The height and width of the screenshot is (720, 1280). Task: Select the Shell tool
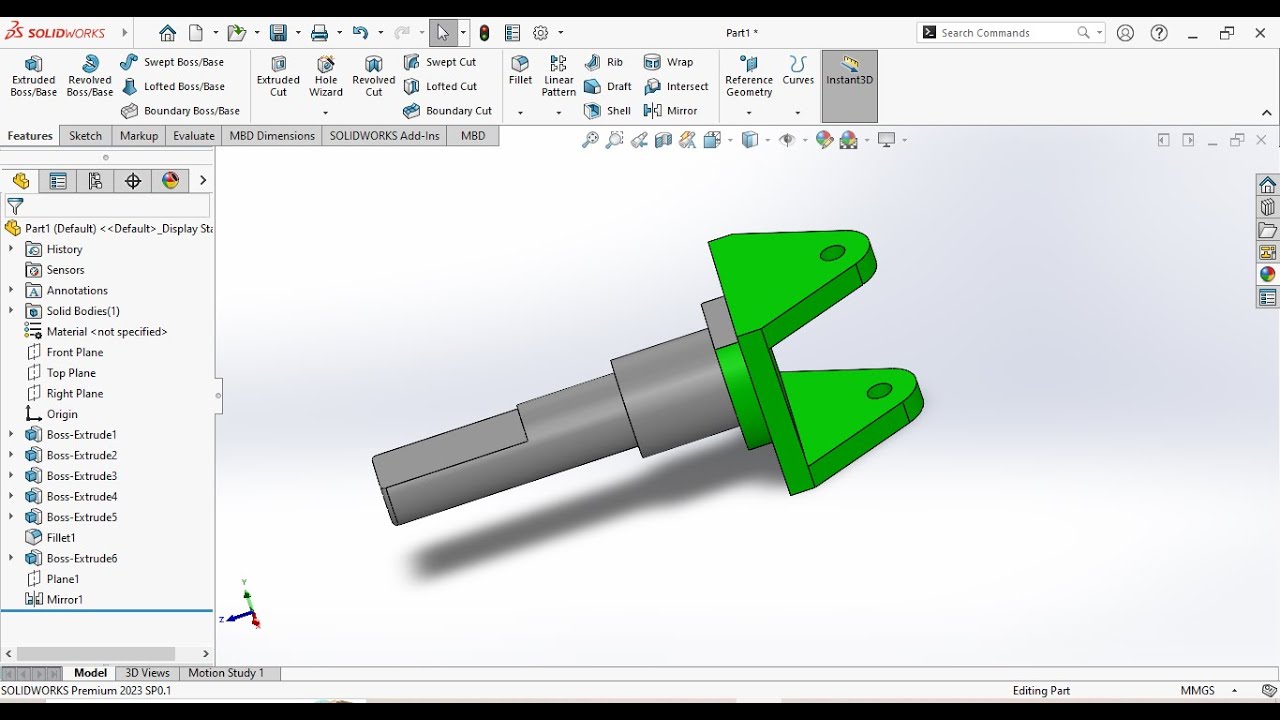608,111
